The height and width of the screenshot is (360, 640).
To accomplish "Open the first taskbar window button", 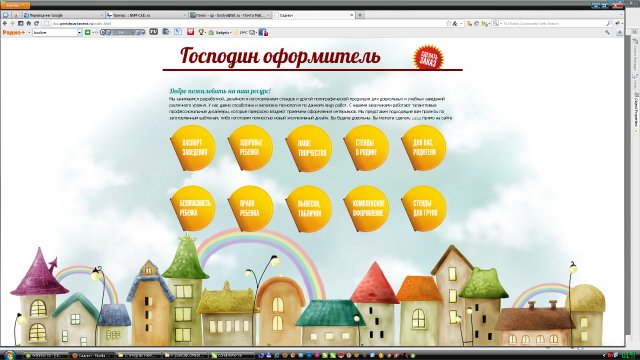I will click(x=45, y=356).
